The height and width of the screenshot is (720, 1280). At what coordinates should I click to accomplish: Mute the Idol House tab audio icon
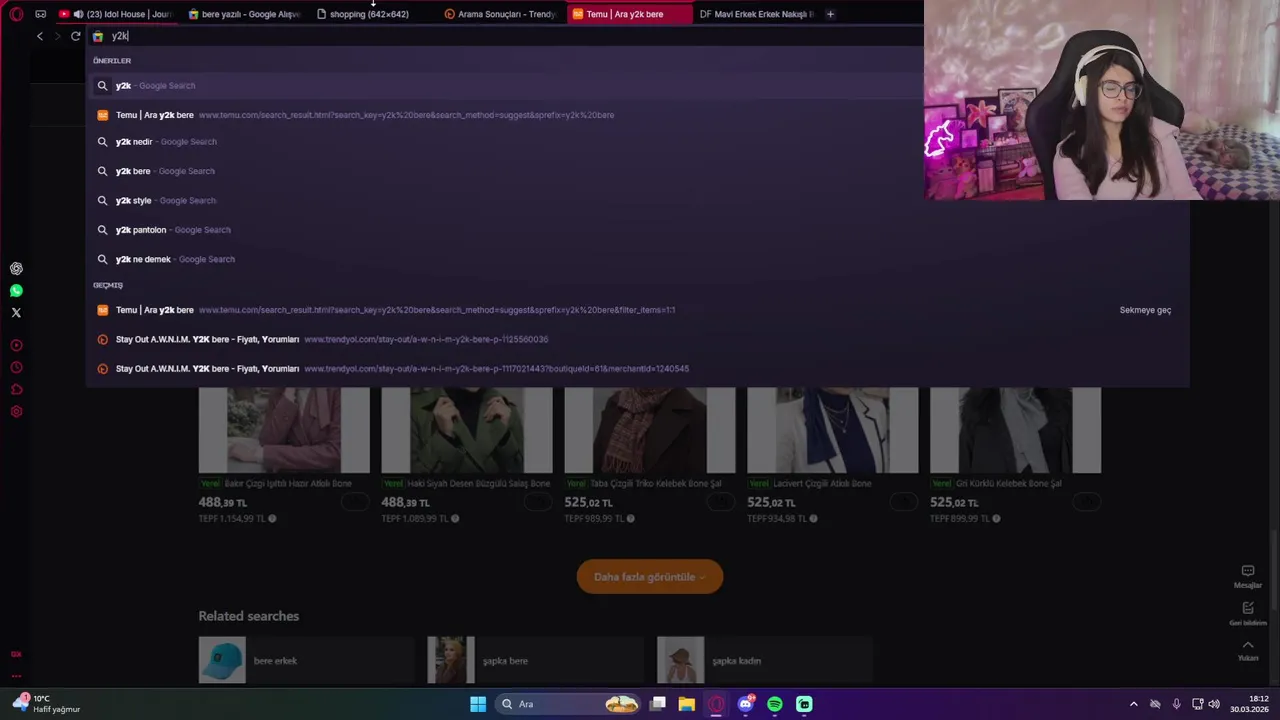click(x=78, y=14)
